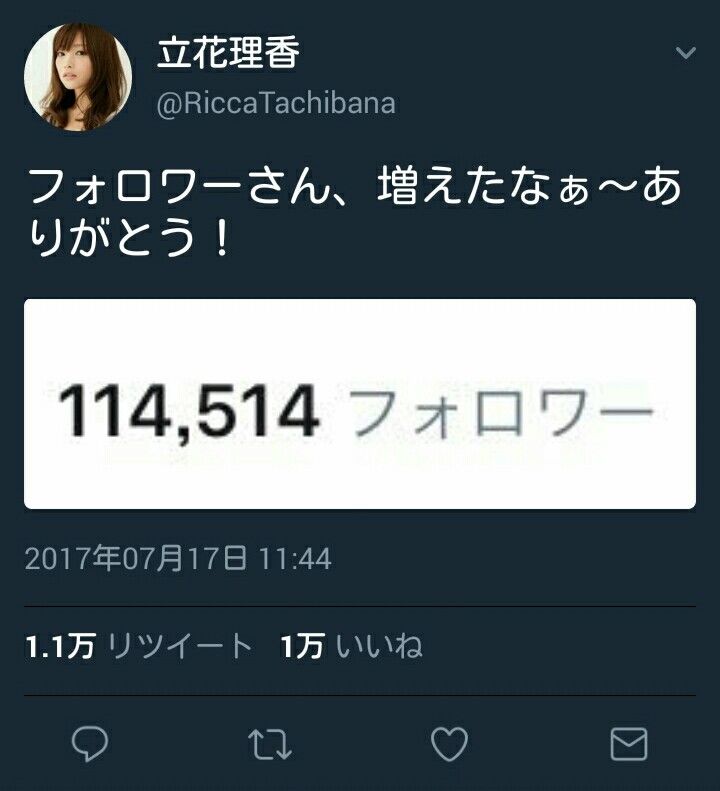Click the 114,514 follower count number
This screenshot has height=791, width=720.
[x=188, y=410]
